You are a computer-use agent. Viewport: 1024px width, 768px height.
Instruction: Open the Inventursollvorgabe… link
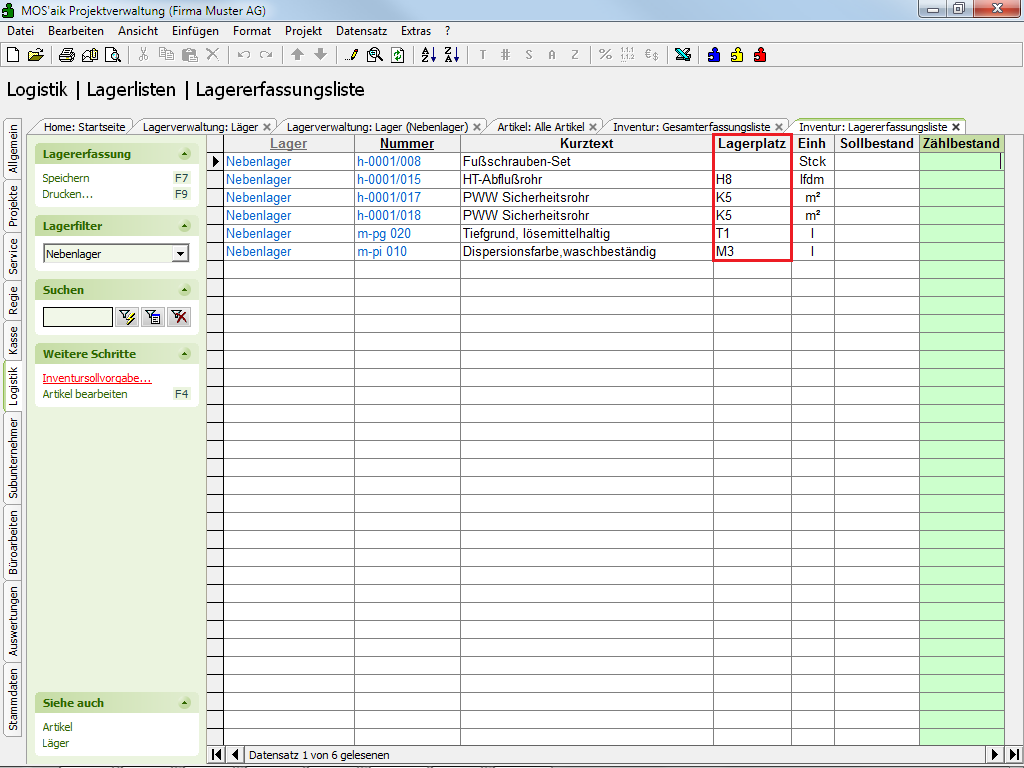point(97,378)
